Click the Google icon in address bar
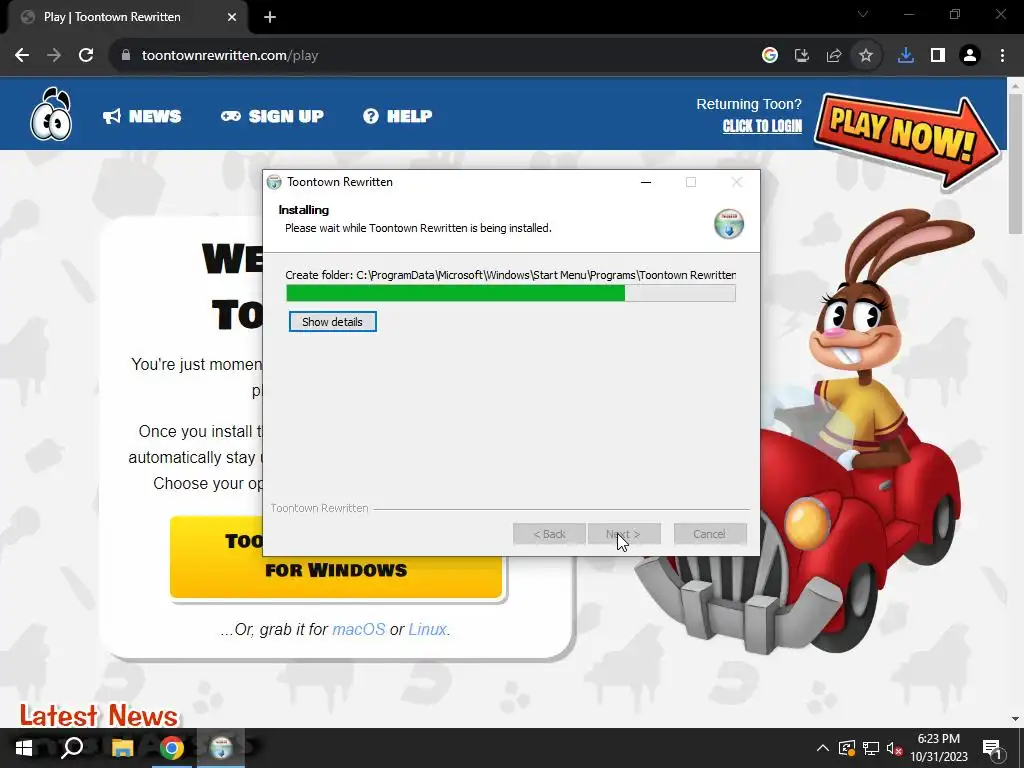The image size is (1024, 768). tap(770, 56)
